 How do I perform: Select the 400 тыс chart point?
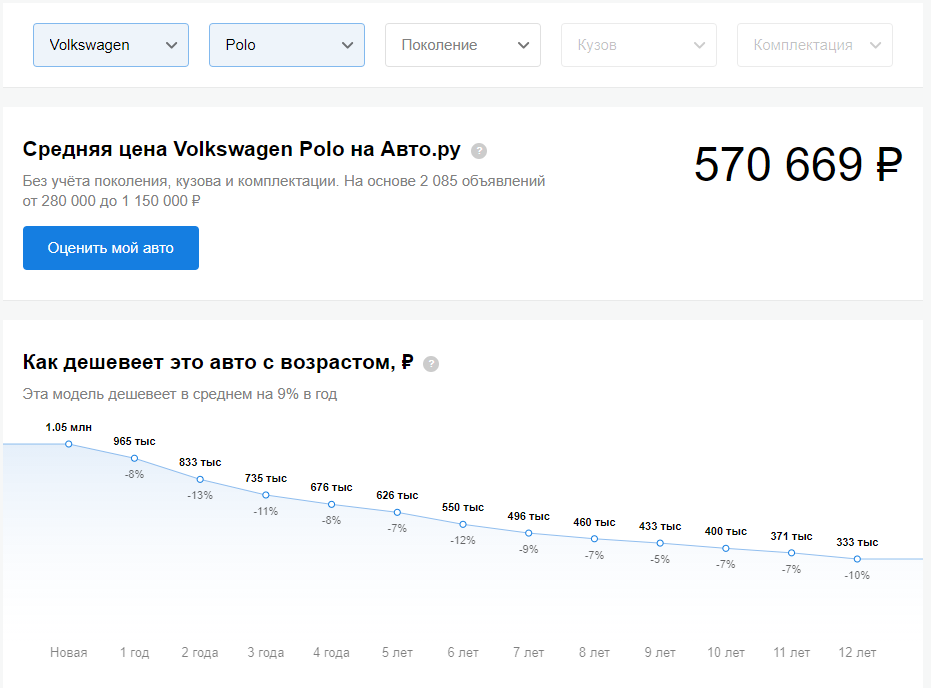coord(726,549)
